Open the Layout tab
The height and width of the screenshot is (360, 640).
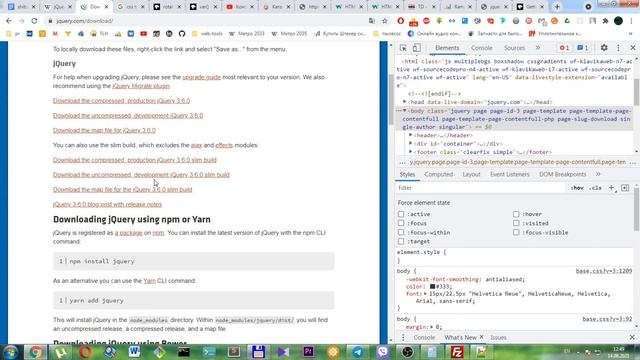pos(471,174)
